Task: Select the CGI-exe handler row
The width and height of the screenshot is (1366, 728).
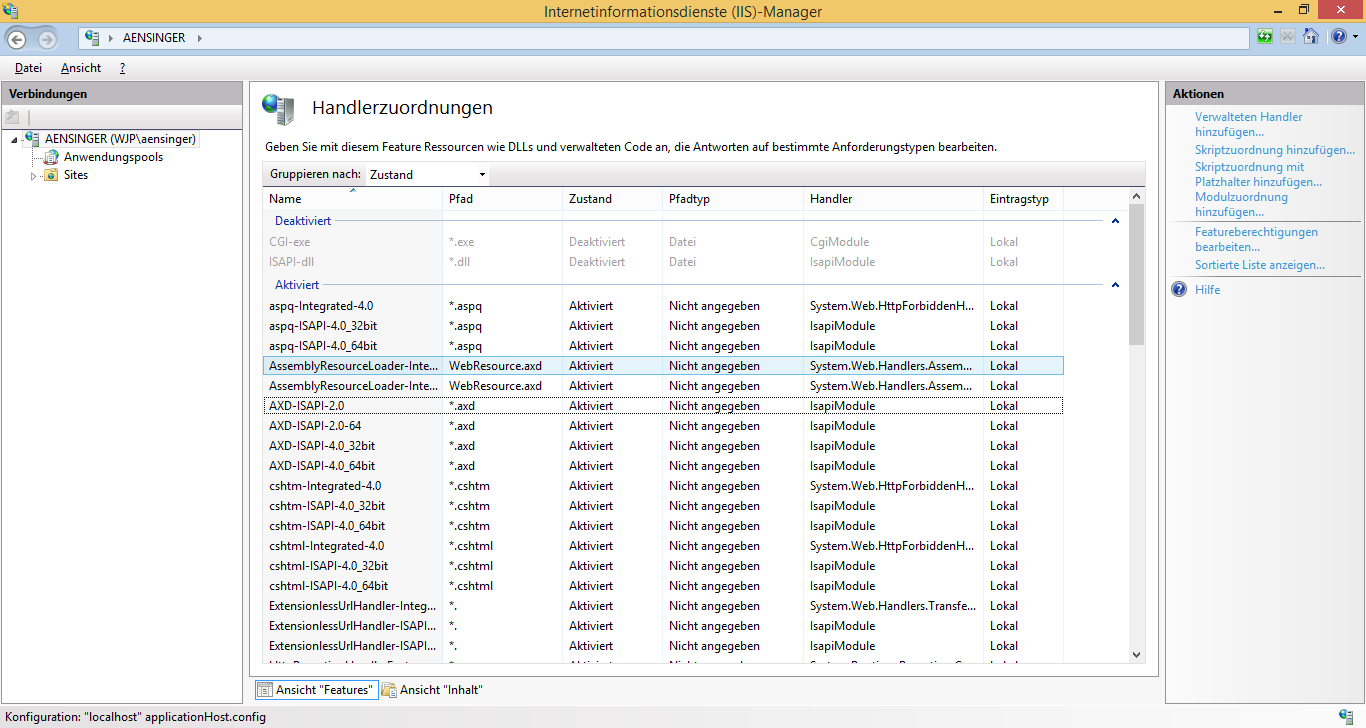Action: 663,242
